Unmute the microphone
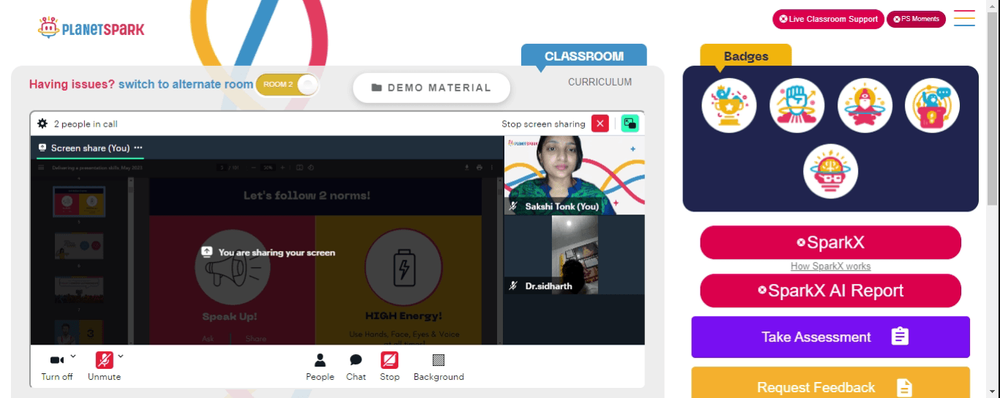This screenshot has height=398, width=1000. coord(104,367)
